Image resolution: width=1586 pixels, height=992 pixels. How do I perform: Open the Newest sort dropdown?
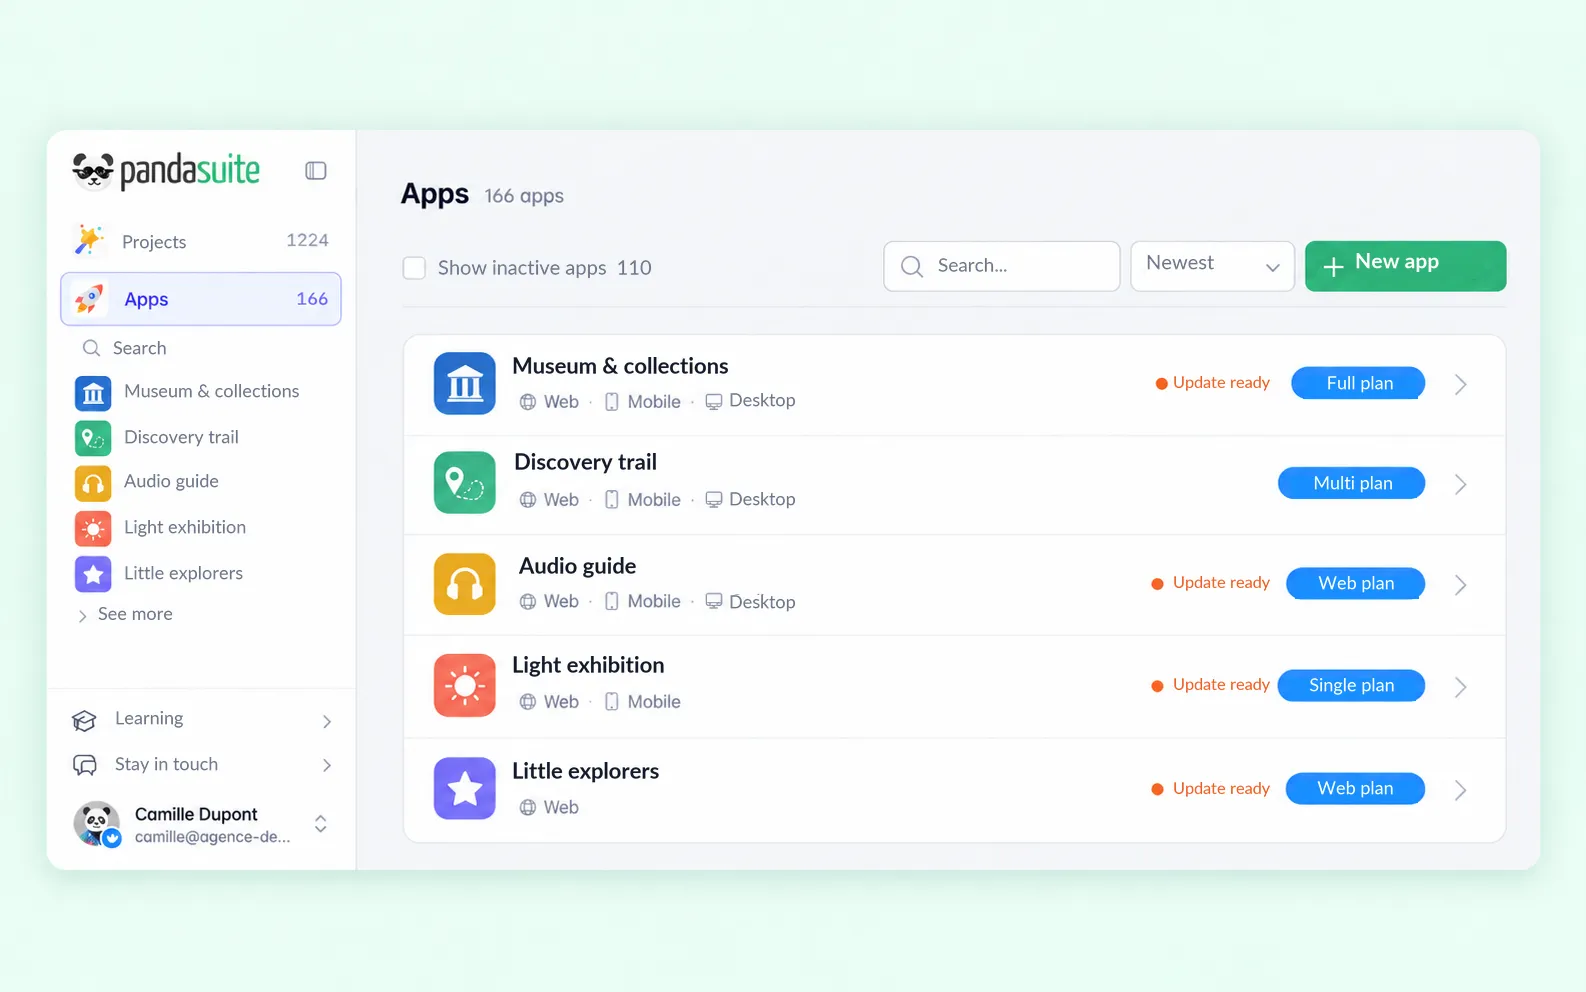click(1212, 266)
